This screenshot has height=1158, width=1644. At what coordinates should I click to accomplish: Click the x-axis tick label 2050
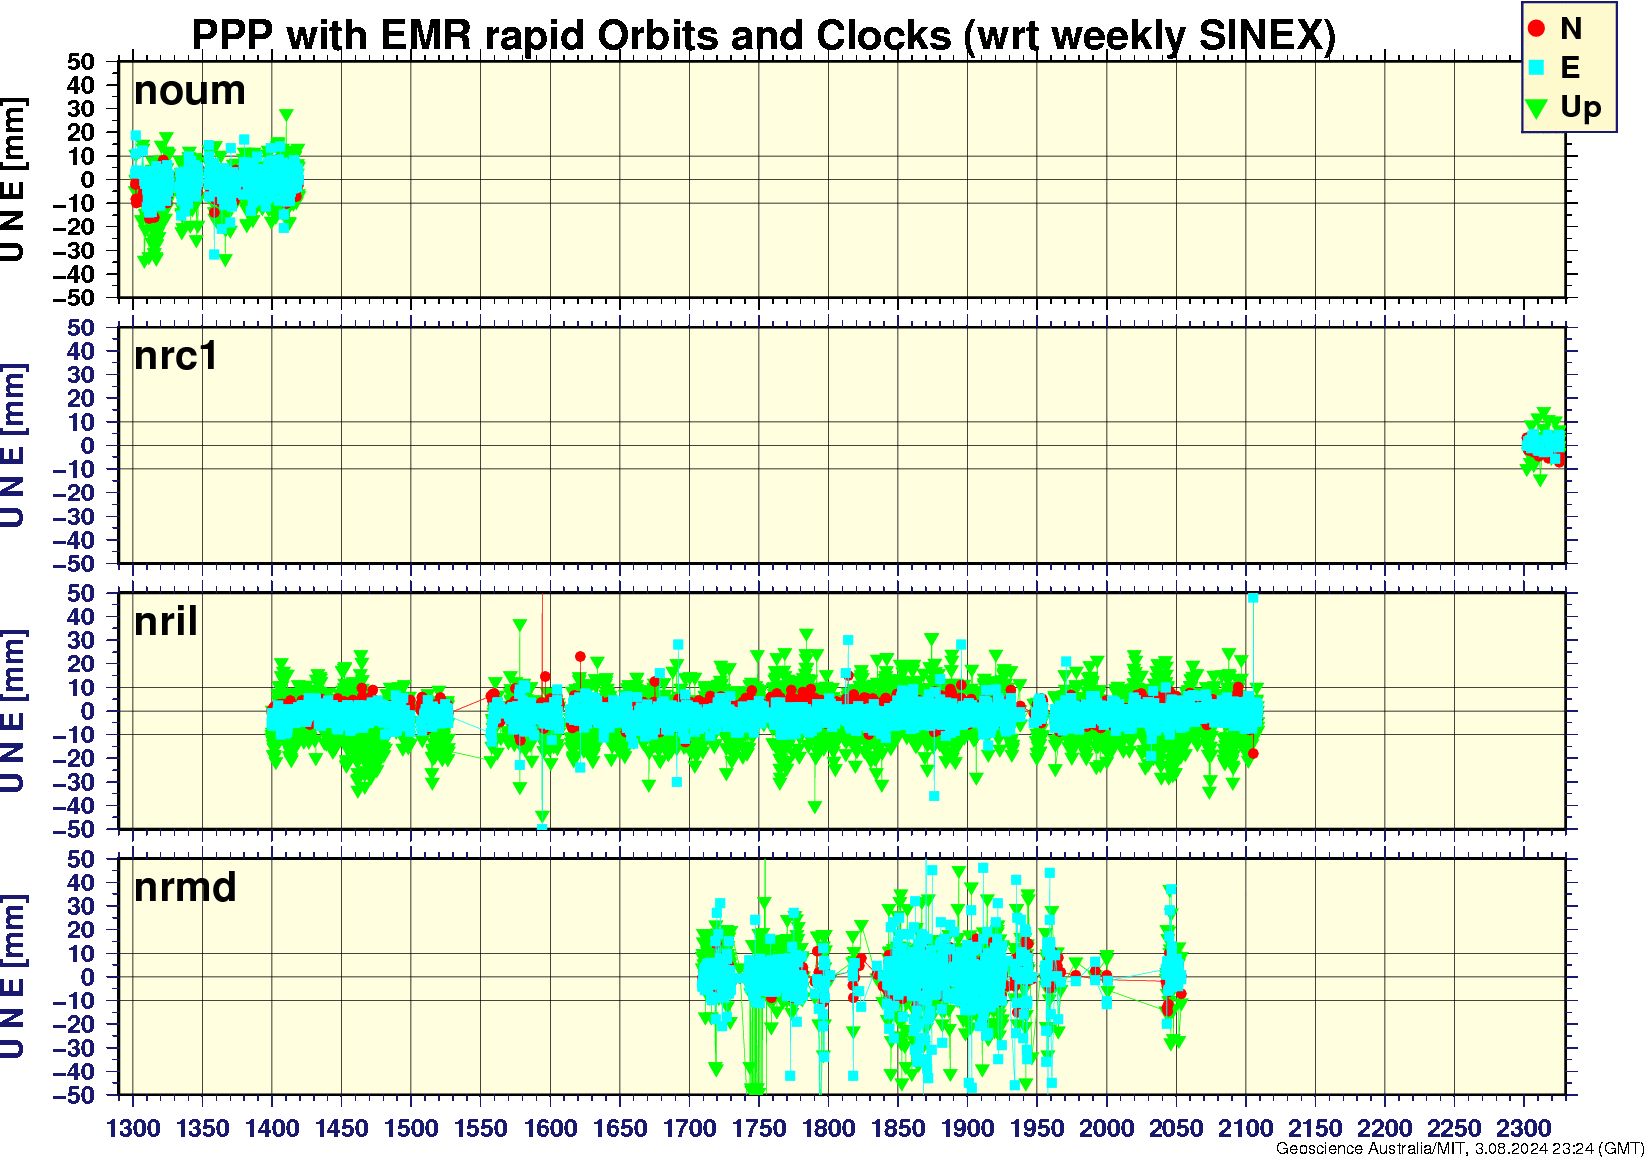1176,1128
